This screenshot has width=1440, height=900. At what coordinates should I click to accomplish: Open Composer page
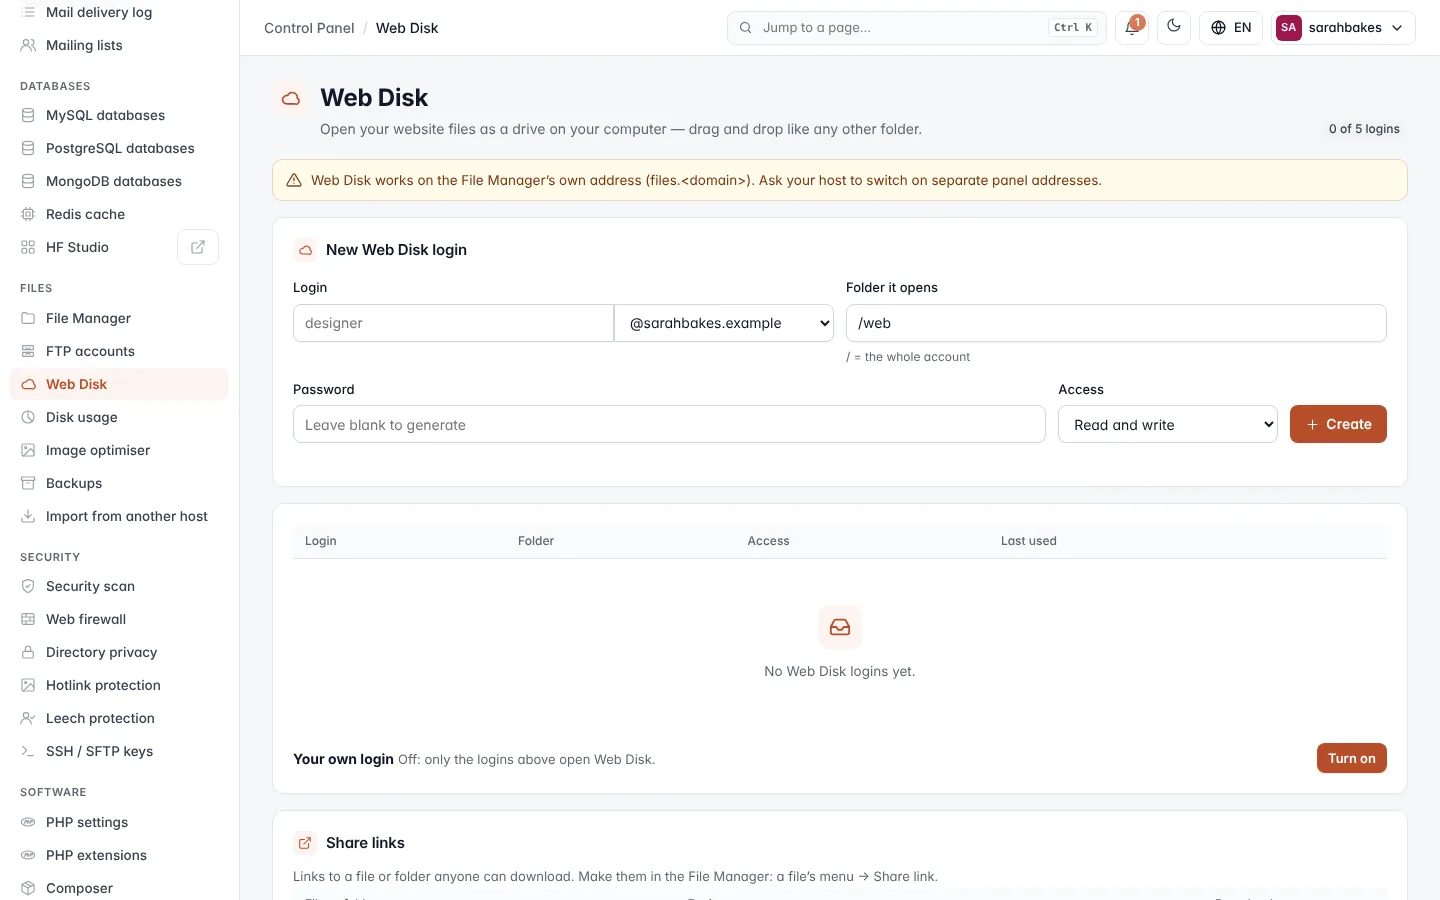[x=119, y=888]
